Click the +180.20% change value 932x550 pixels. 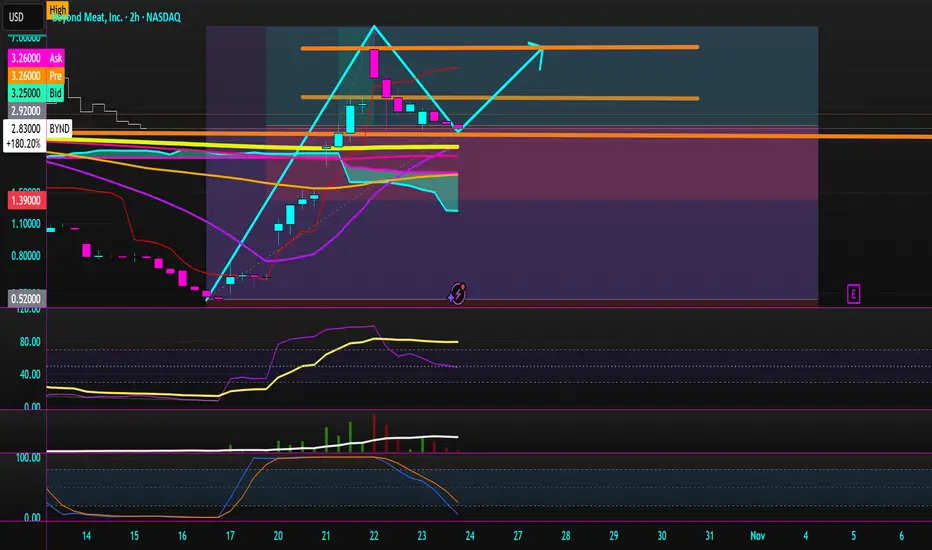click(x=24, y=144)
